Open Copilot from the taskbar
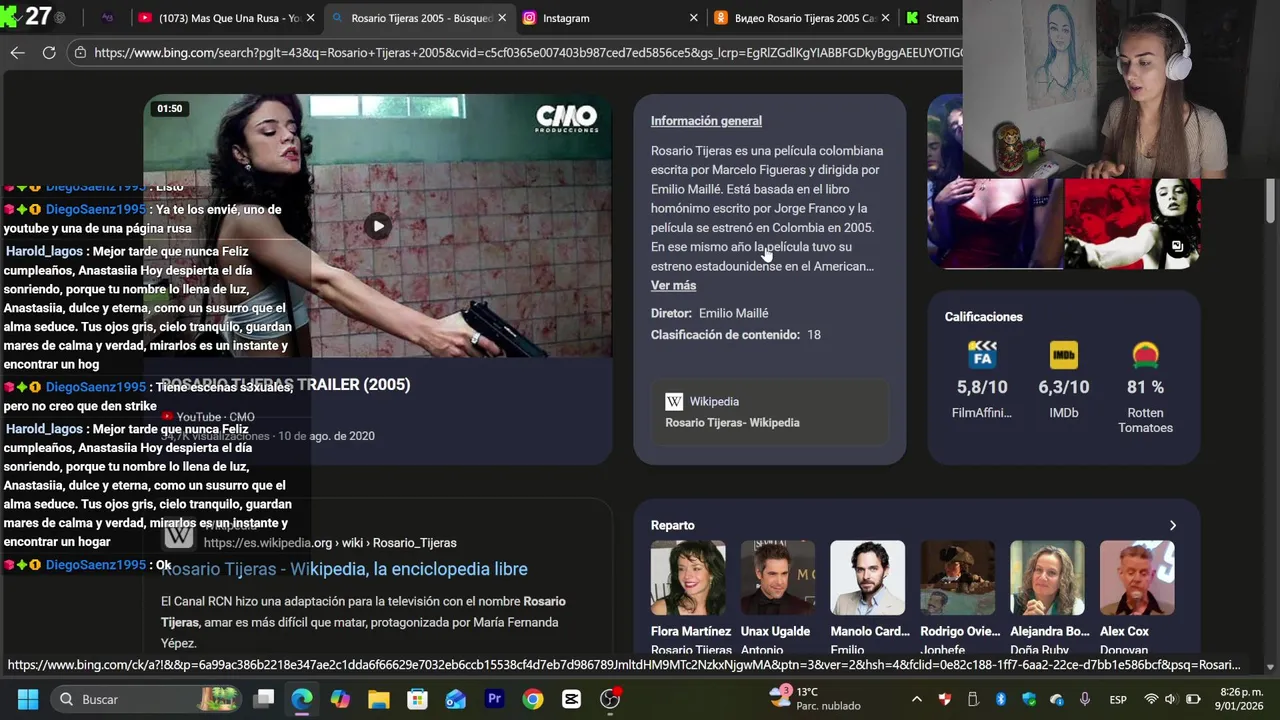 [x=340, y=699]
